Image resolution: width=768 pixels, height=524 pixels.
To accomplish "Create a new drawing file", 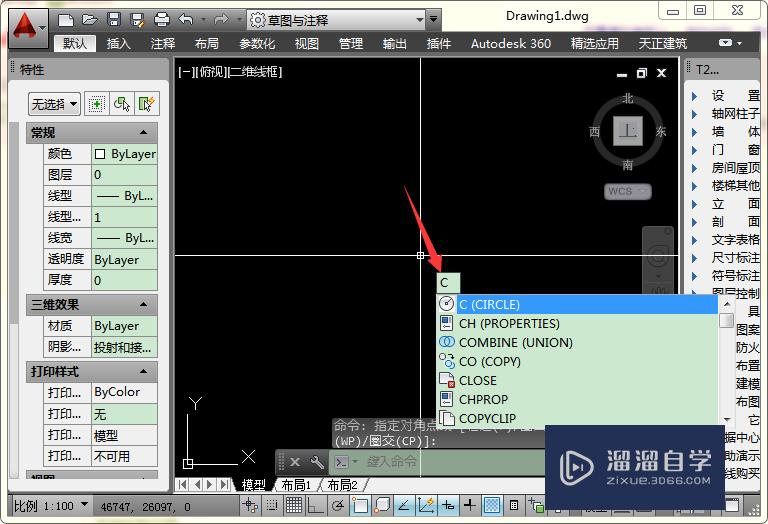I will click(66, 20).
